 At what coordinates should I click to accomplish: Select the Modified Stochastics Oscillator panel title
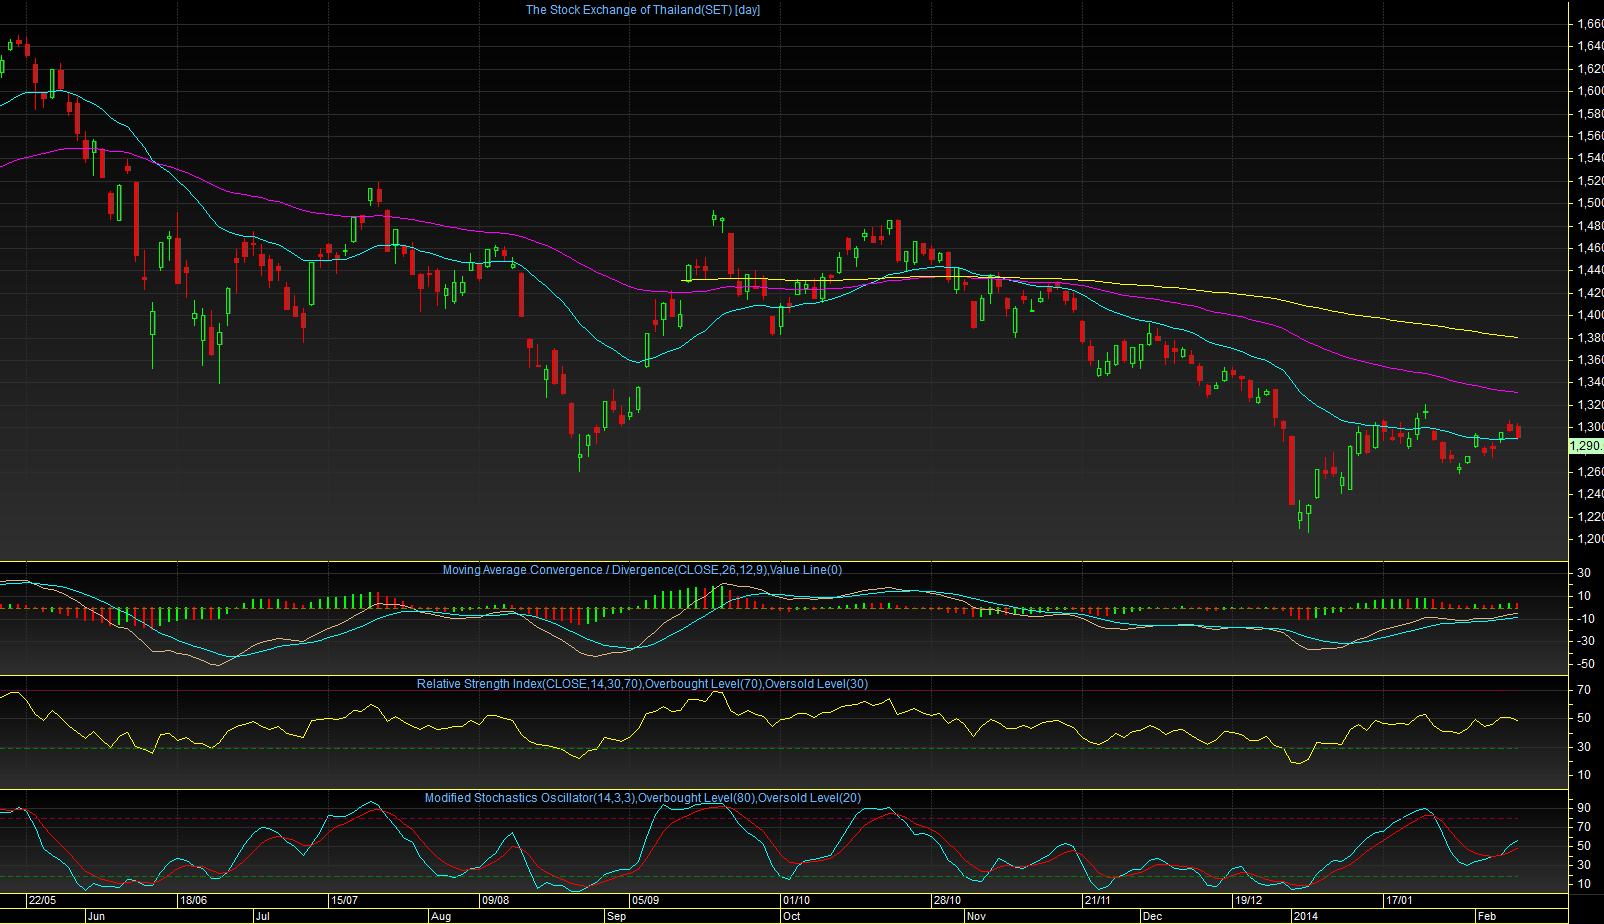[x=642, y=798]
